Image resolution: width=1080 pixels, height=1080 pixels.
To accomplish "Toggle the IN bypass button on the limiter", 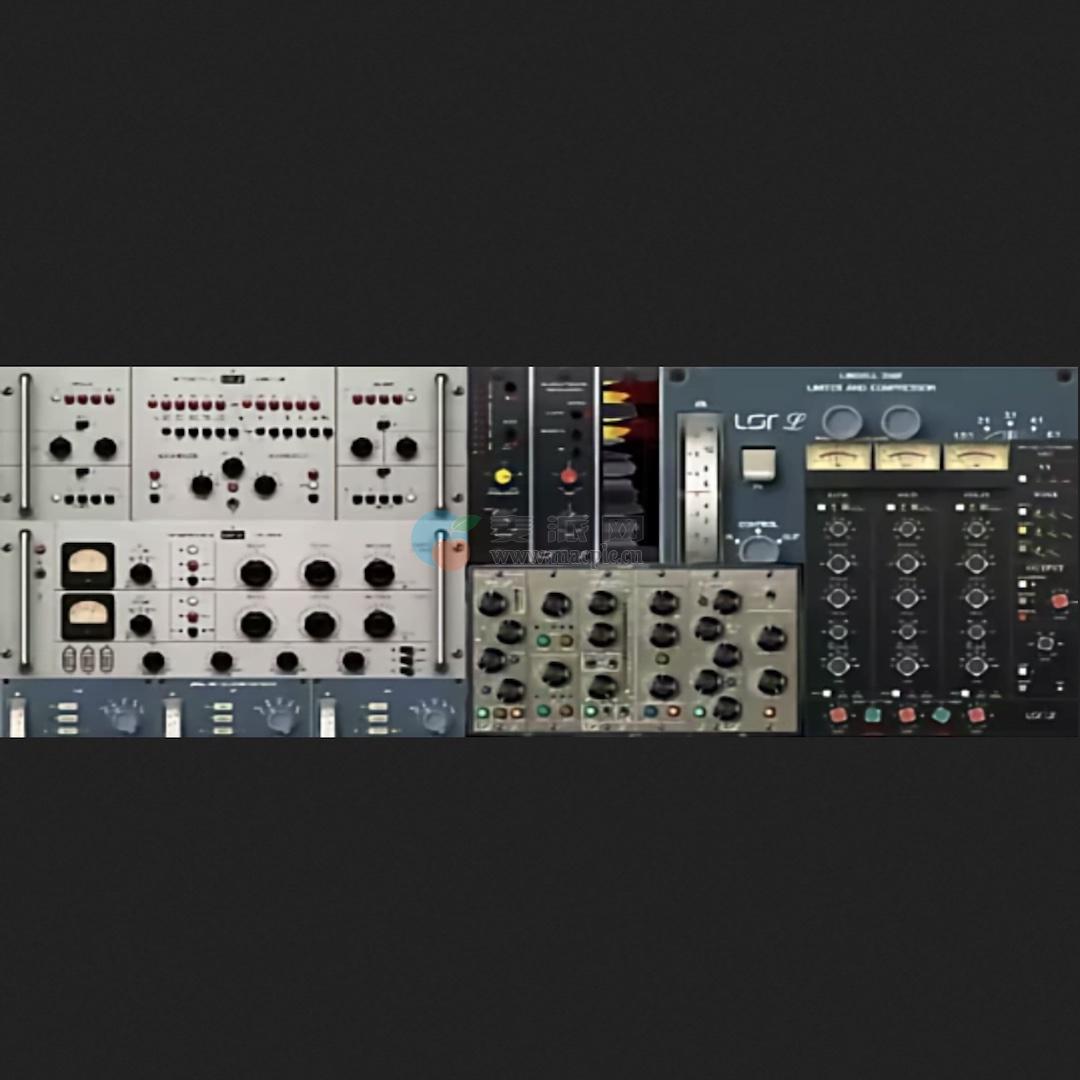I will (x=757, y=461).
